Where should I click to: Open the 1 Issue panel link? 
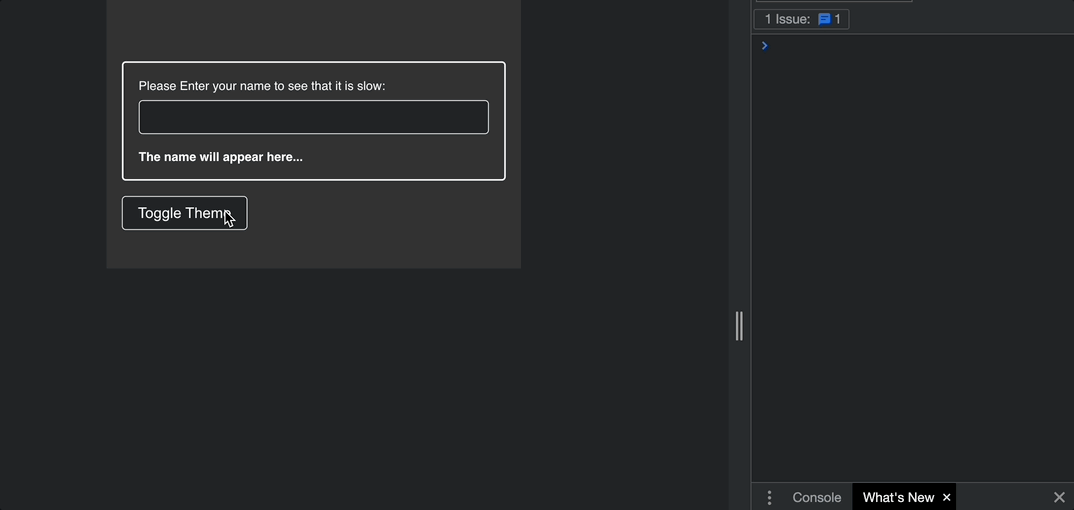coord(787,19)
